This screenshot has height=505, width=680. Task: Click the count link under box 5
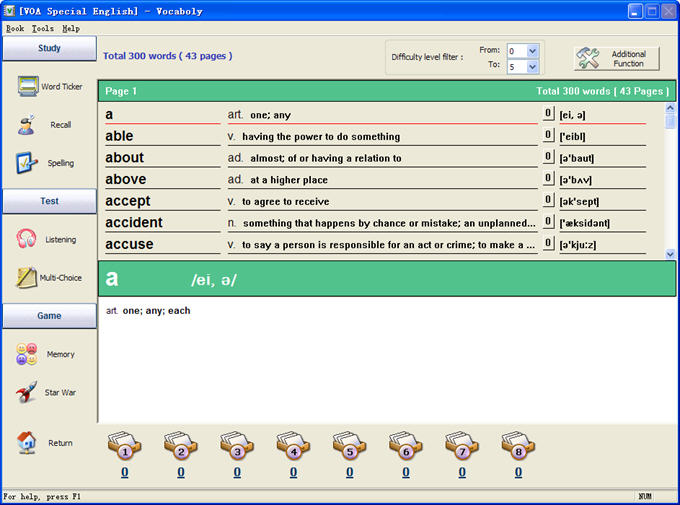click(350, 472)
